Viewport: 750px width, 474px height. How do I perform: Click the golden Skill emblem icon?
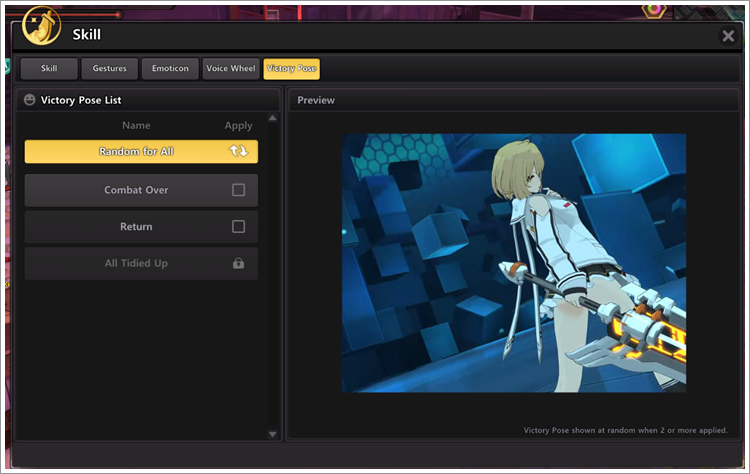(x=42, y=26)
